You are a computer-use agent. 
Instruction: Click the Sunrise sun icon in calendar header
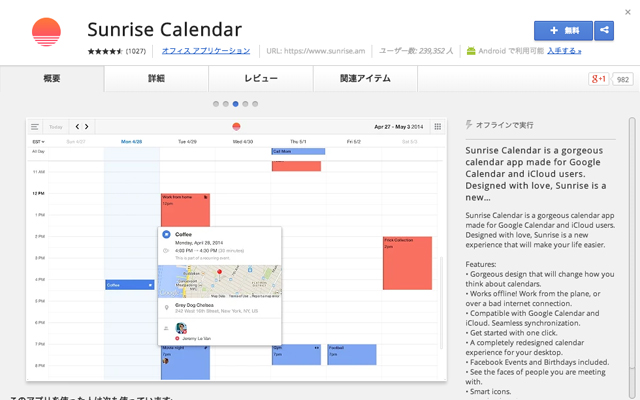click(x=236, y=127)
